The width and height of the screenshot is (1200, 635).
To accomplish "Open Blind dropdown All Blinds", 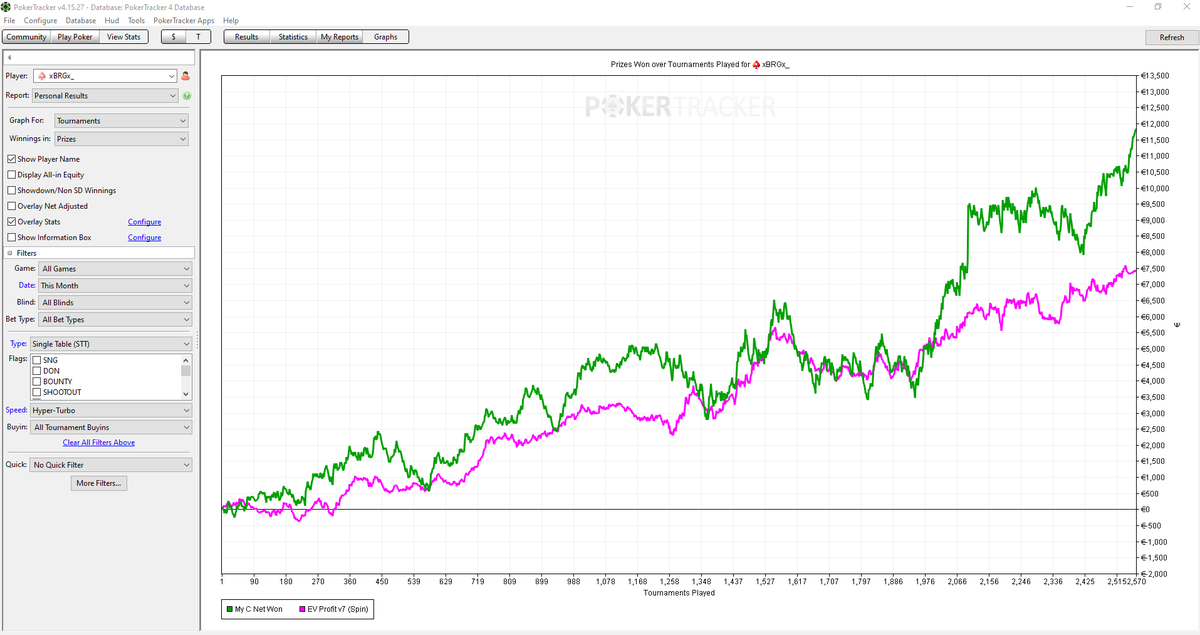I will point(115,303).
